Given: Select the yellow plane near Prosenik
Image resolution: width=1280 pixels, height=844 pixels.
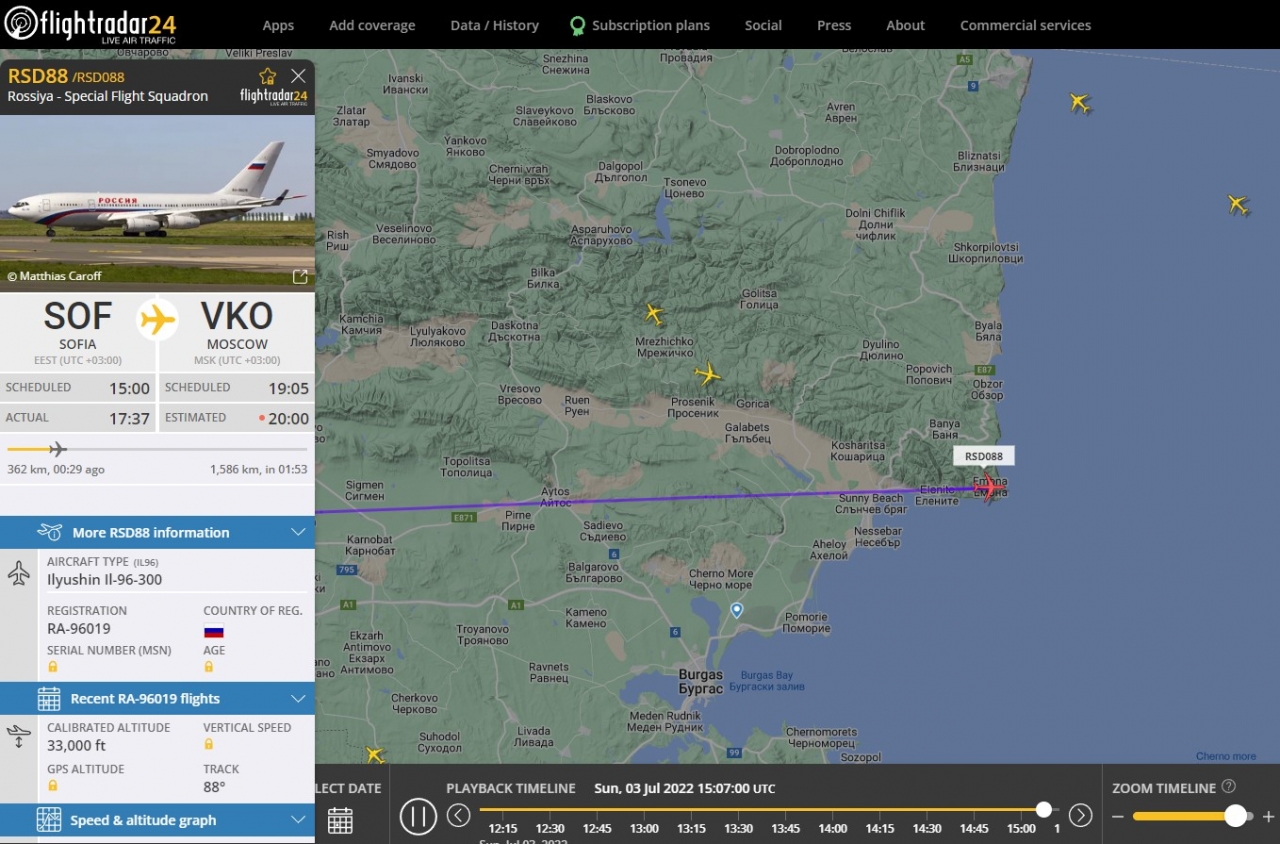Looking at the screenshot, I should (x=708, y=375).
